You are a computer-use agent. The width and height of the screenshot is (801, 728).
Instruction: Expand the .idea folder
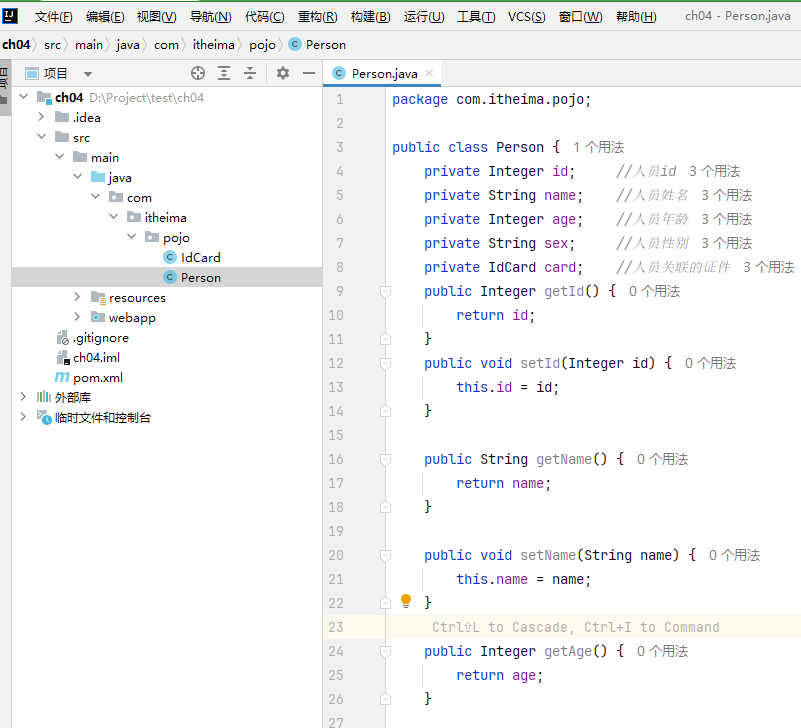41,117
